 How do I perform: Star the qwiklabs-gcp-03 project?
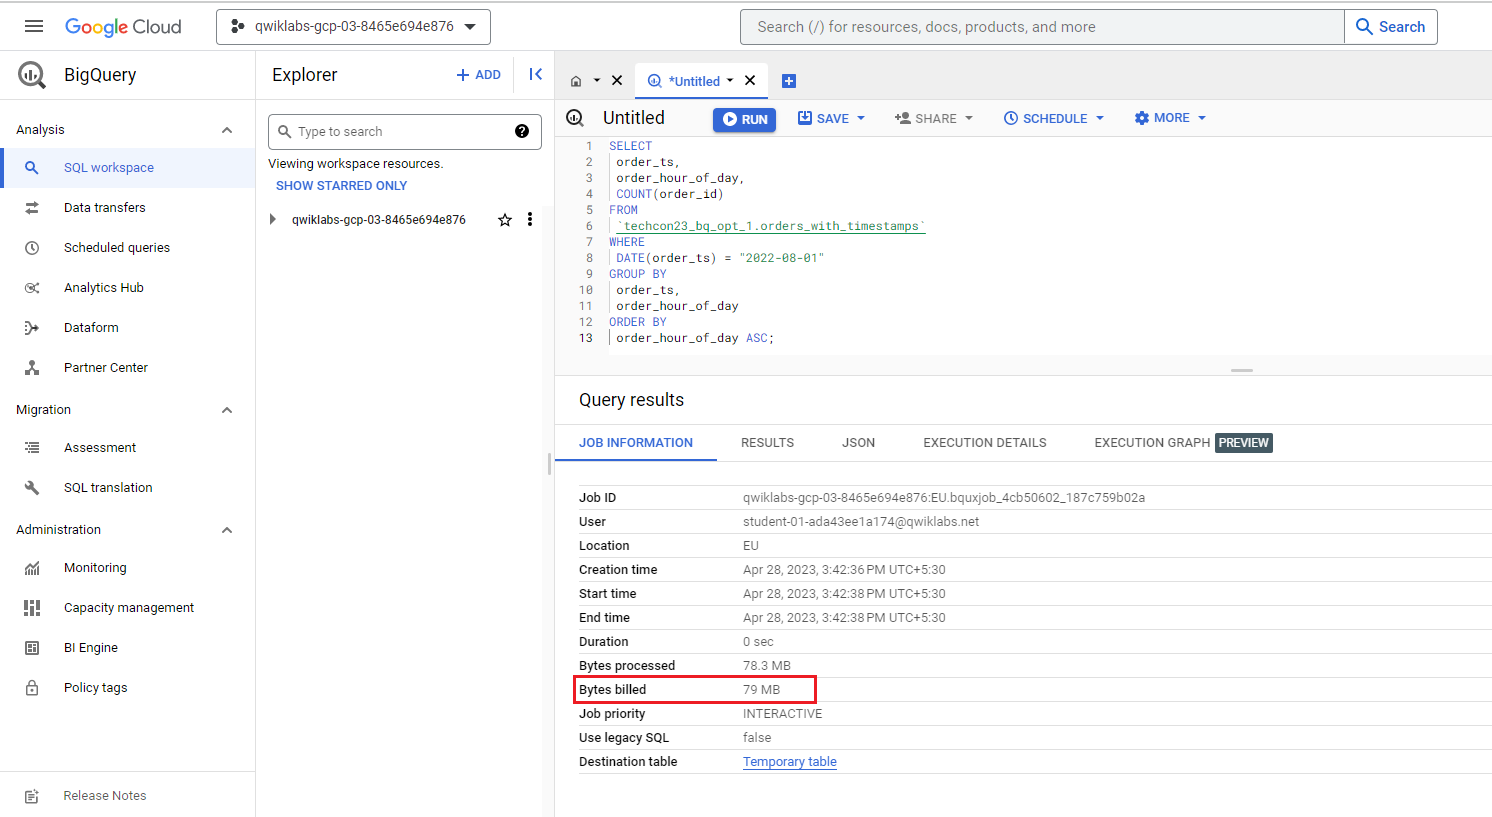tap(505, 220)
